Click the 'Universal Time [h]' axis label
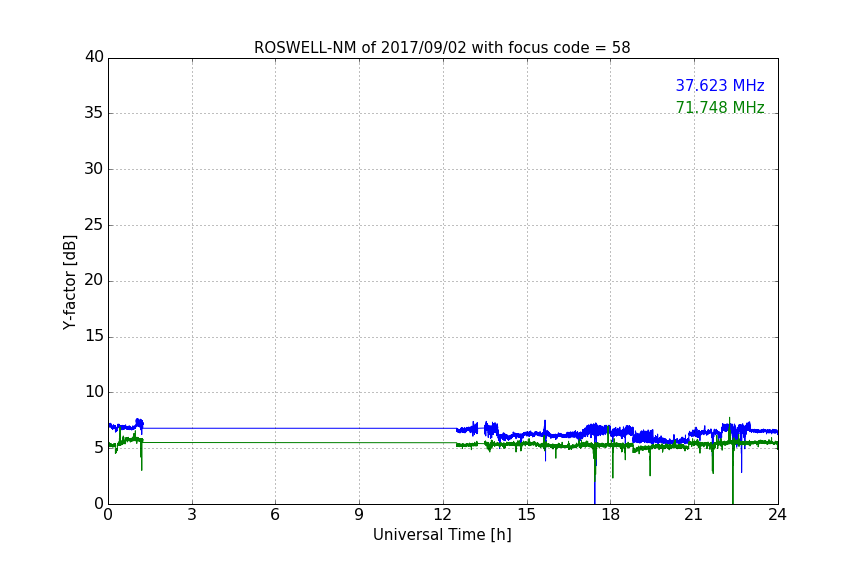The image size is (864, 576). coord(442,535)
